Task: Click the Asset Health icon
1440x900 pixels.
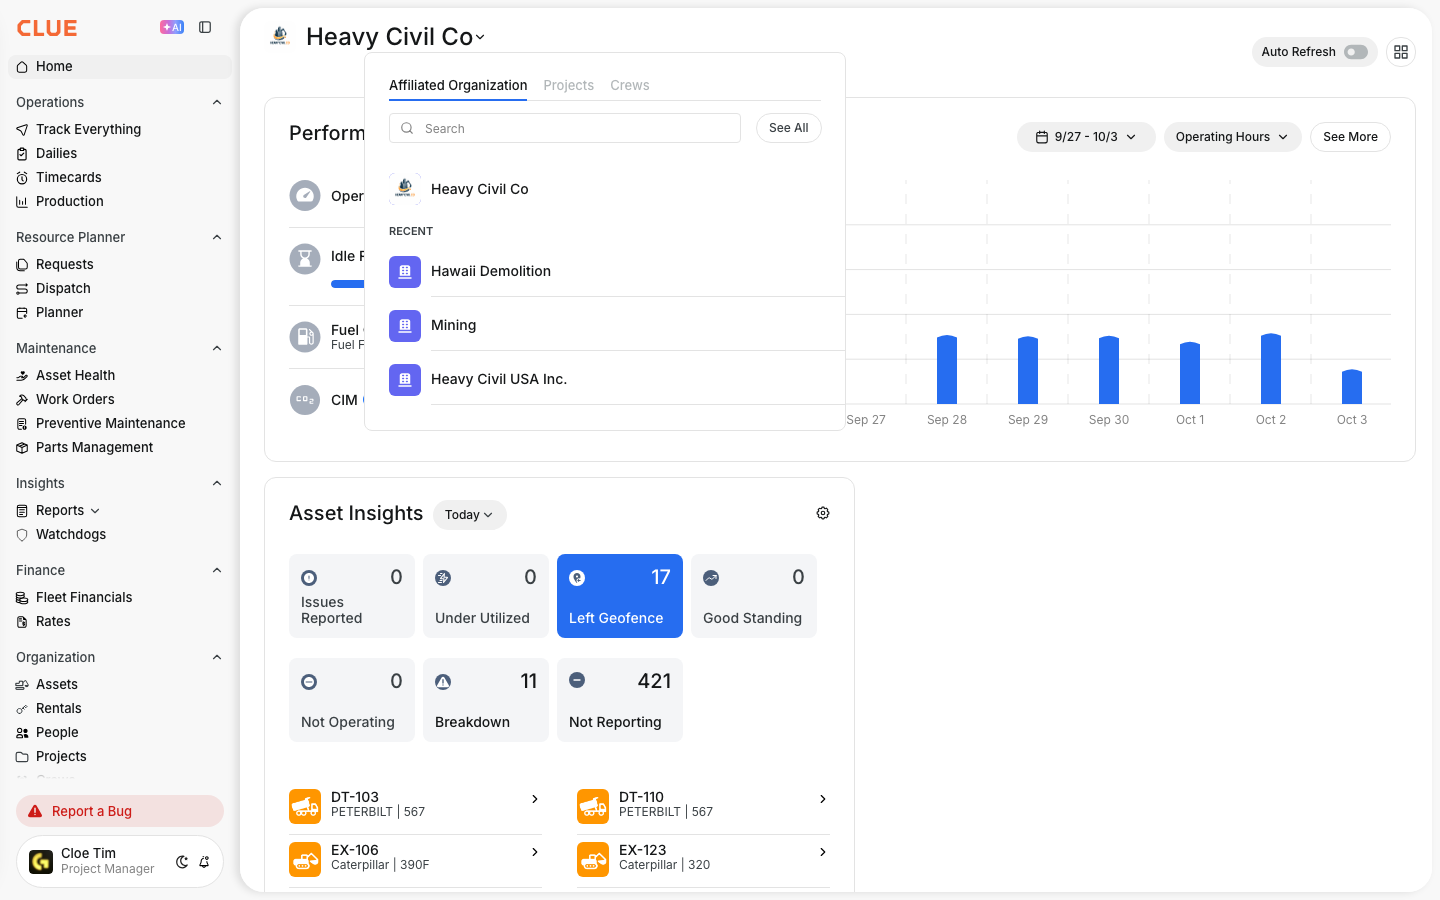Action: 22,375
